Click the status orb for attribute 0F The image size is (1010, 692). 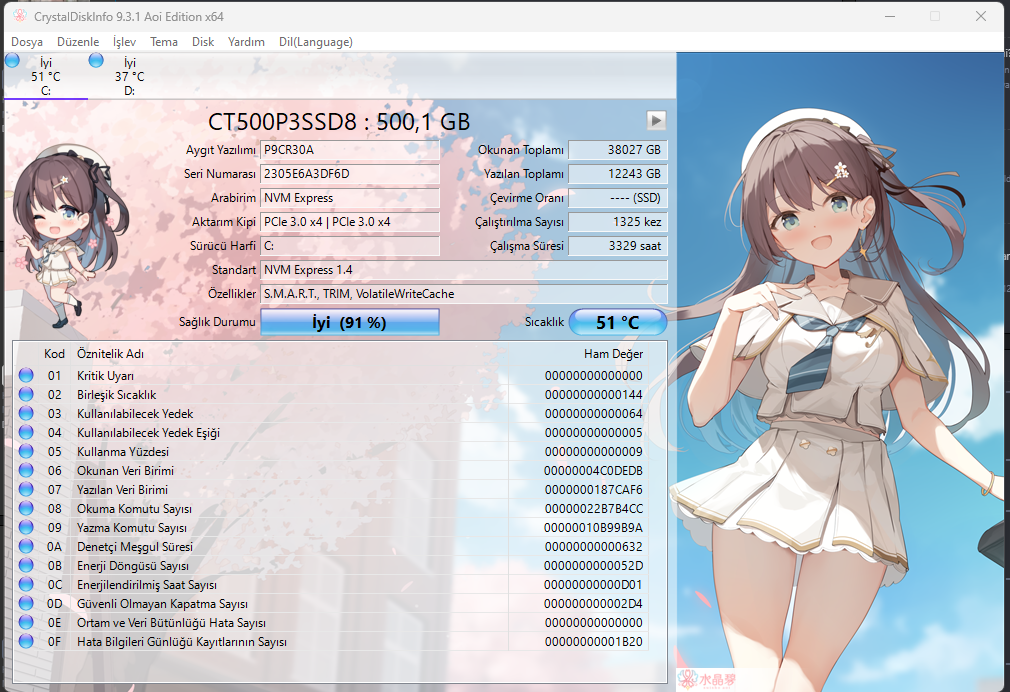coord(26,641)
